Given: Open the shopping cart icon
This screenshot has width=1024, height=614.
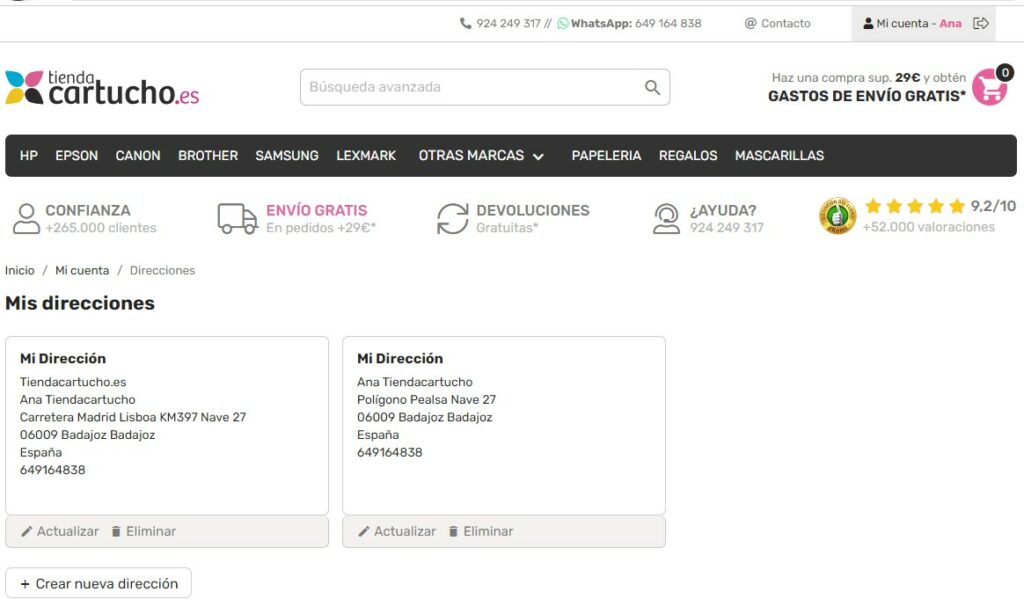Looking at the screenshot, I should pos(989,88).
